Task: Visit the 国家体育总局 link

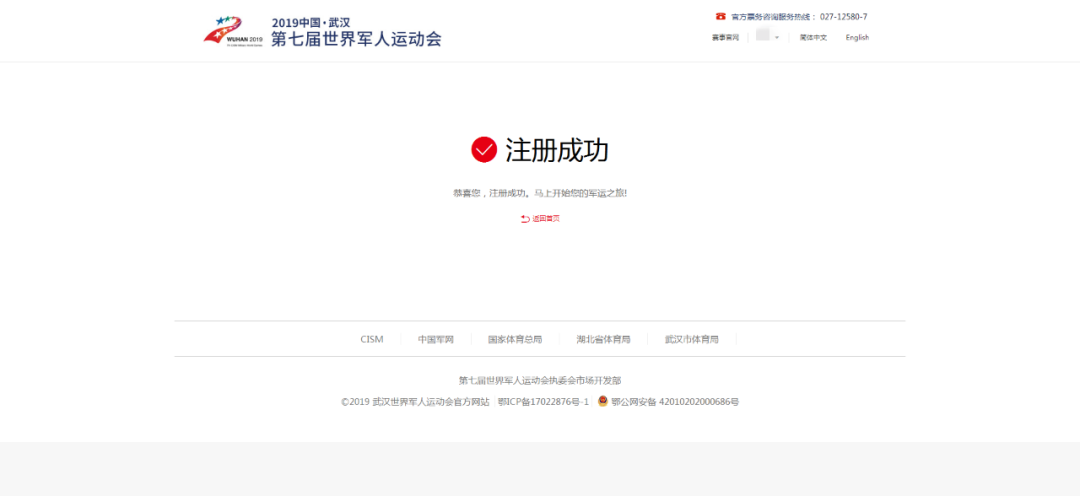Action: 515,339
